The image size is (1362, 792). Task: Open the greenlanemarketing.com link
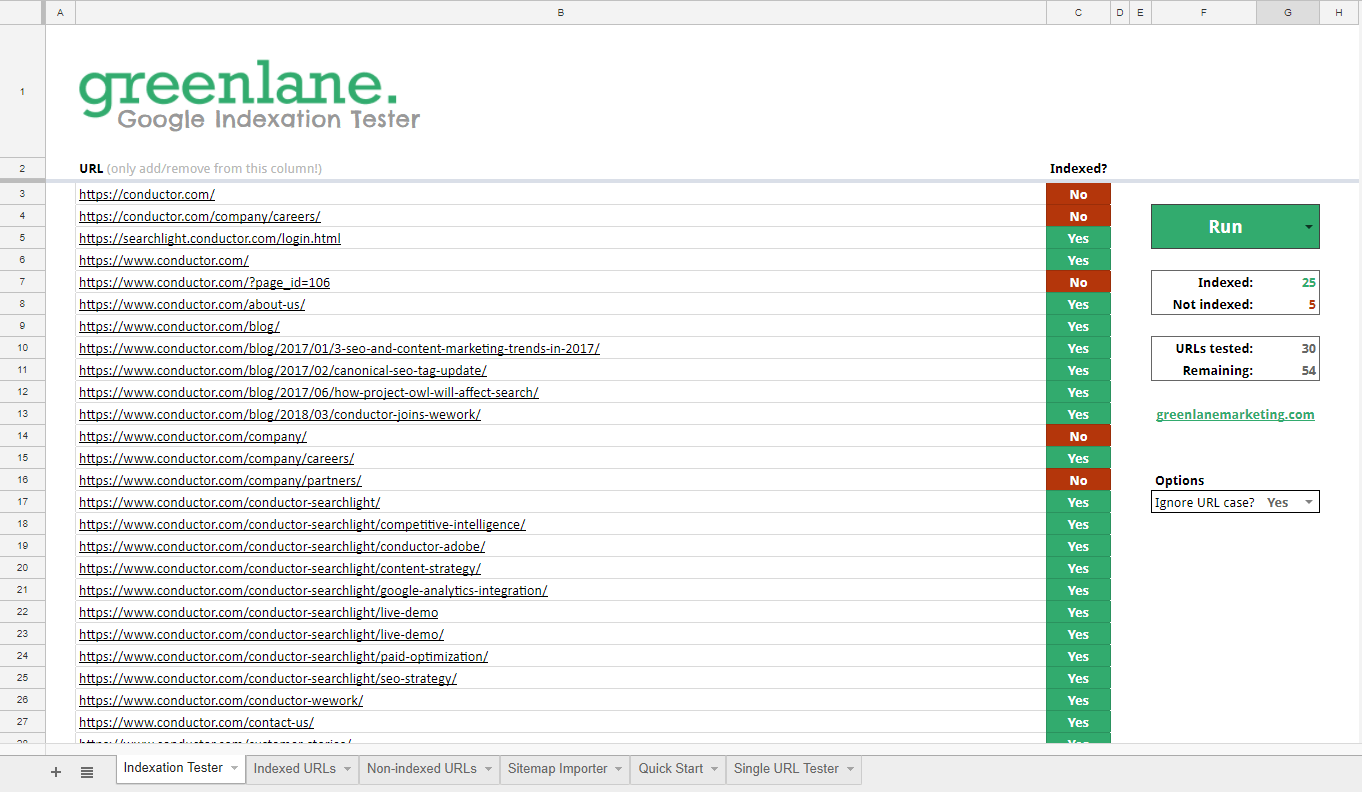pos(1235,414)
